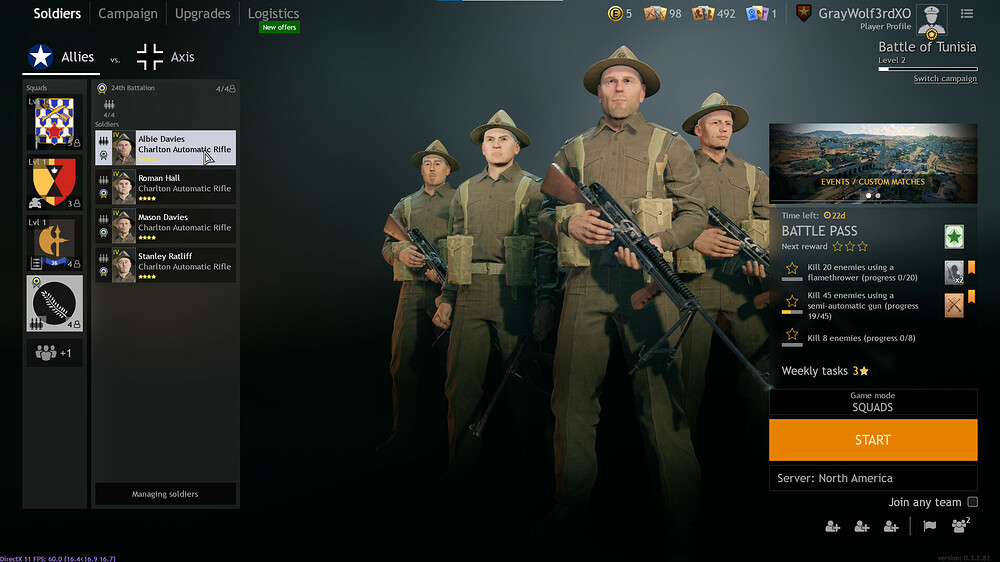Select the Allies faction tab
The image size is (1000, 562).
tap(61, 57)
